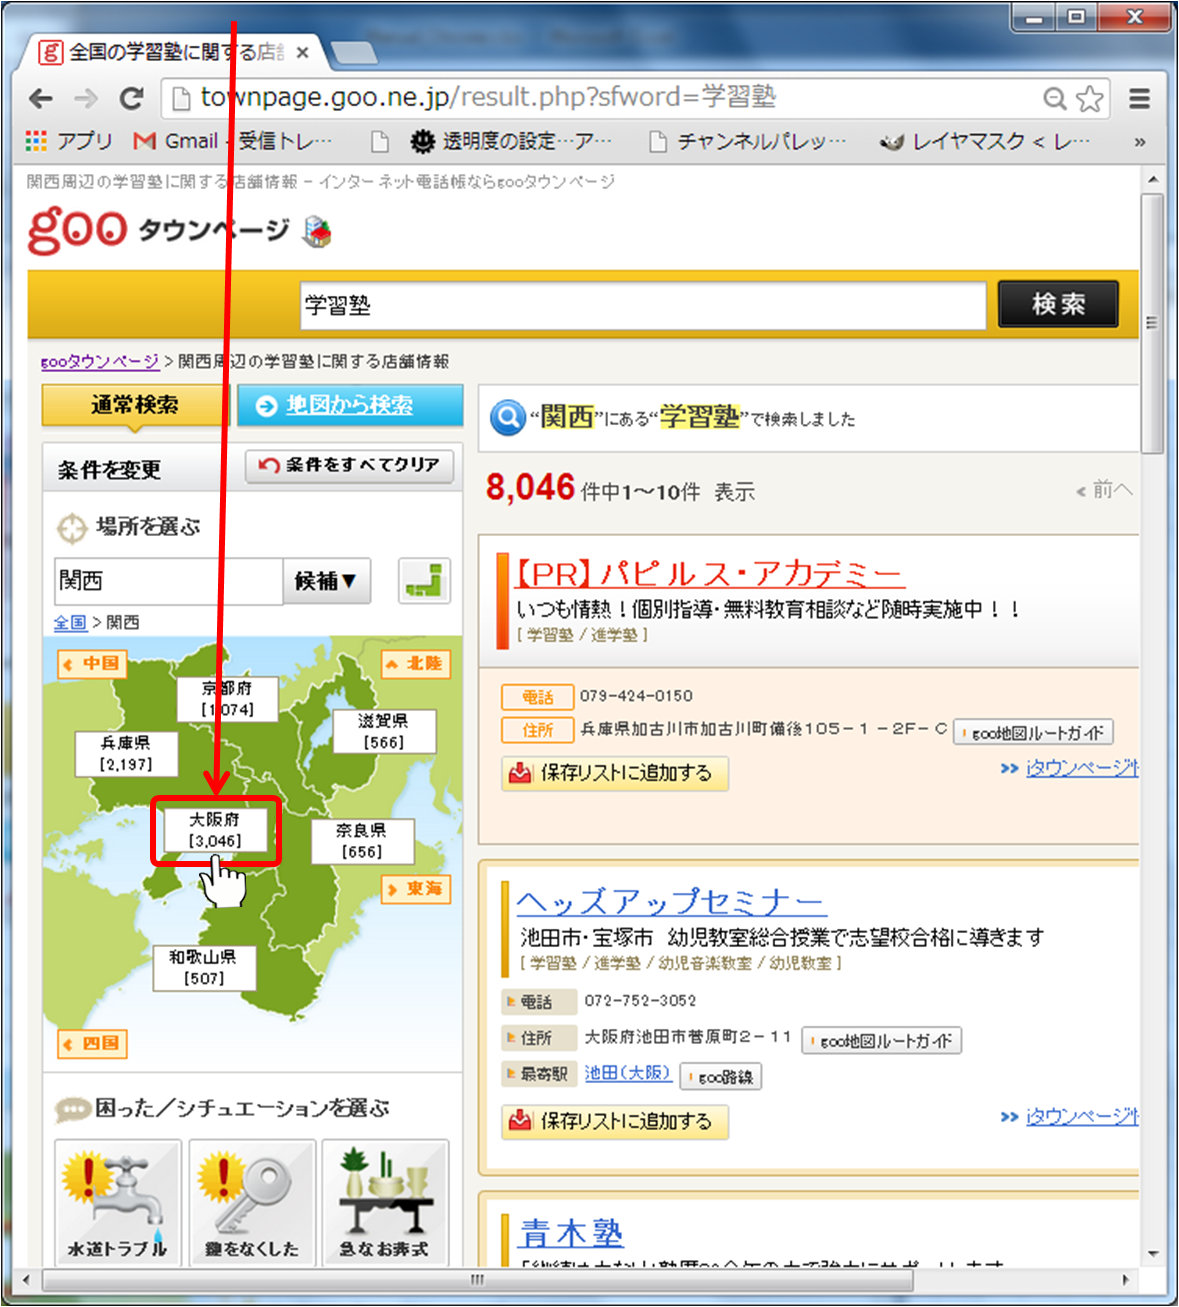Viewport: 1179px width, 1307px height.
Task: Open the 候補 dropdown
Action: [x=326, y=581]
